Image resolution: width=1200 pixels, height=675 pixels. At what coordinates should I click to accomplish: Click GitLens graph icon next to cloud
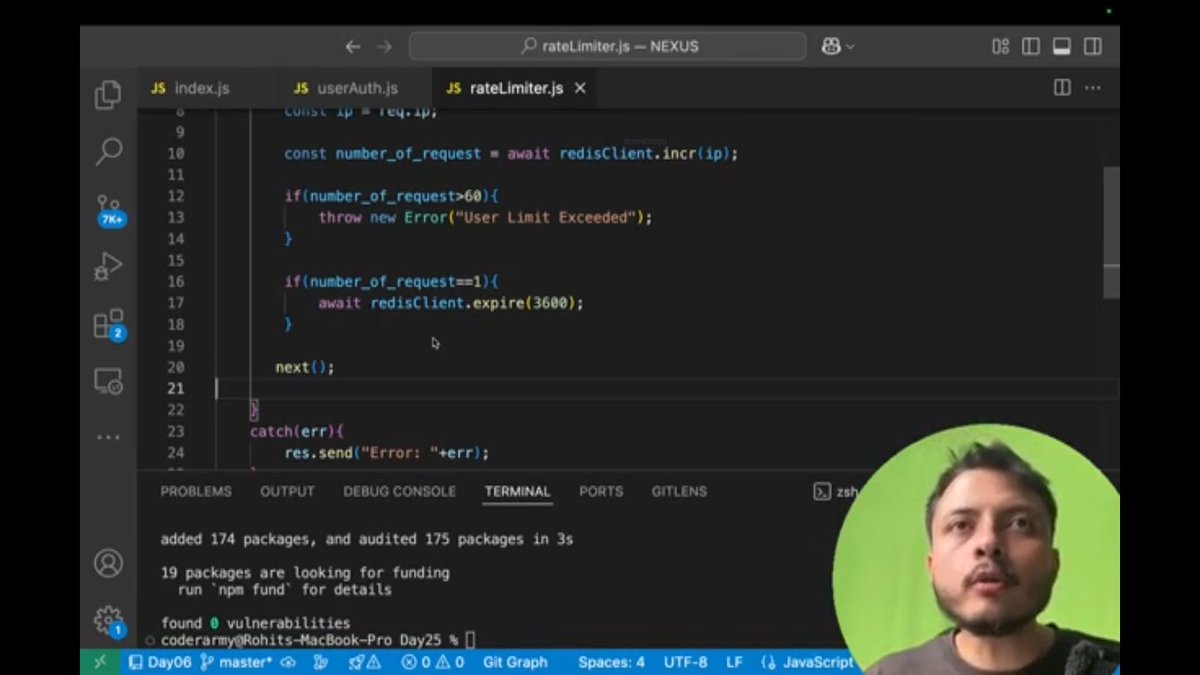point(320,662)
